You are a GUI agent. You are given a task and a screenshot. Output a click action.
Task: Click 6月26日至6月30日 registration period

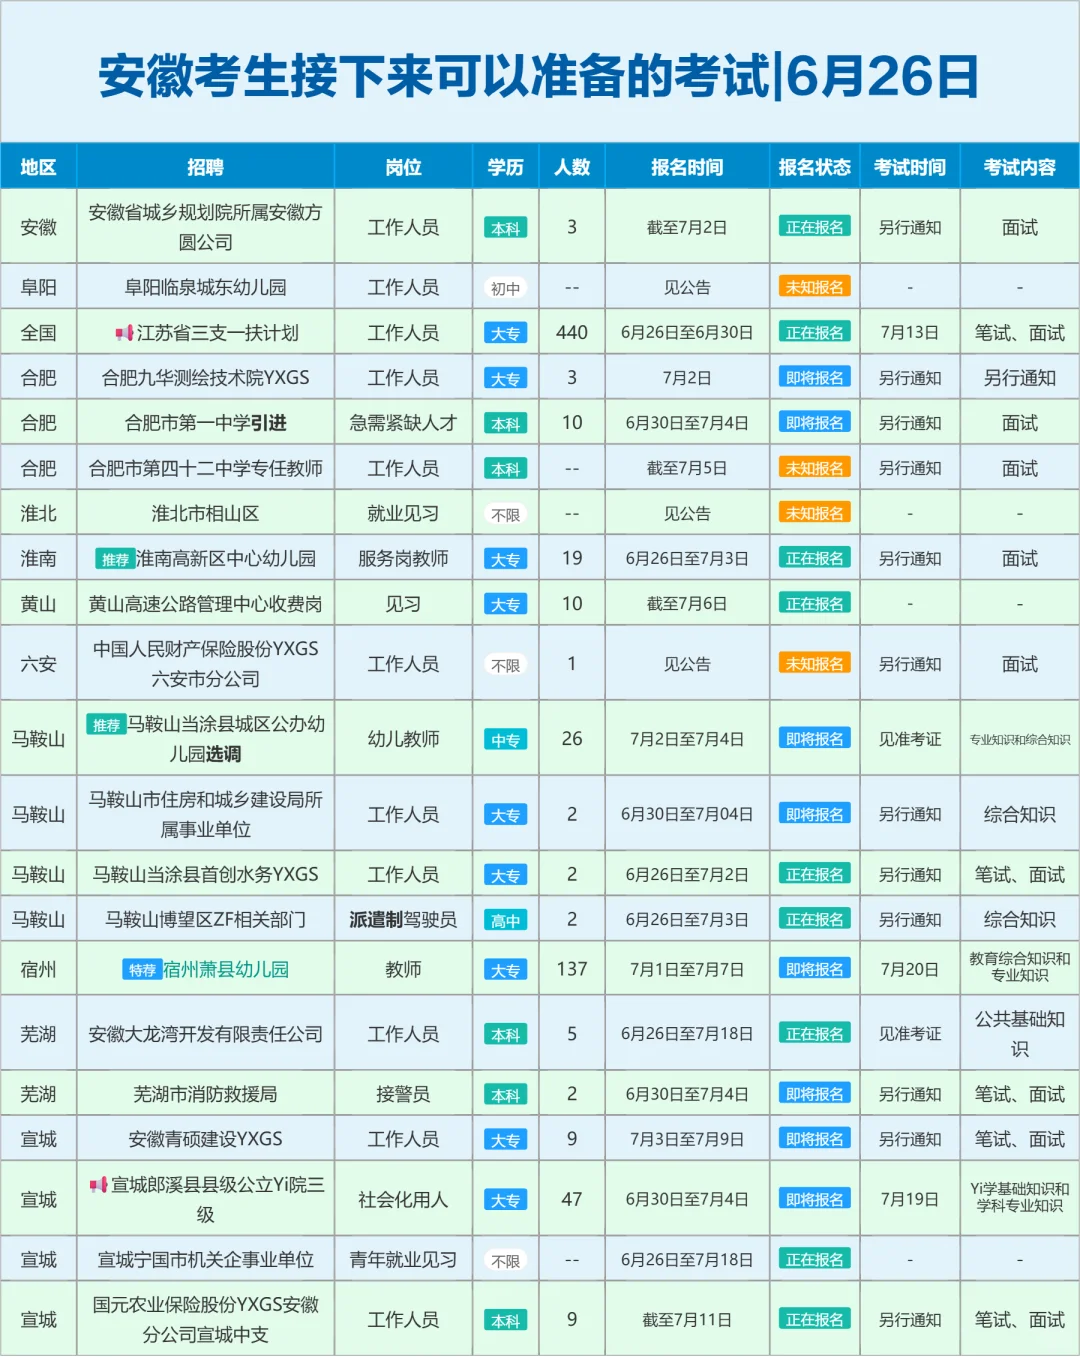687,333
